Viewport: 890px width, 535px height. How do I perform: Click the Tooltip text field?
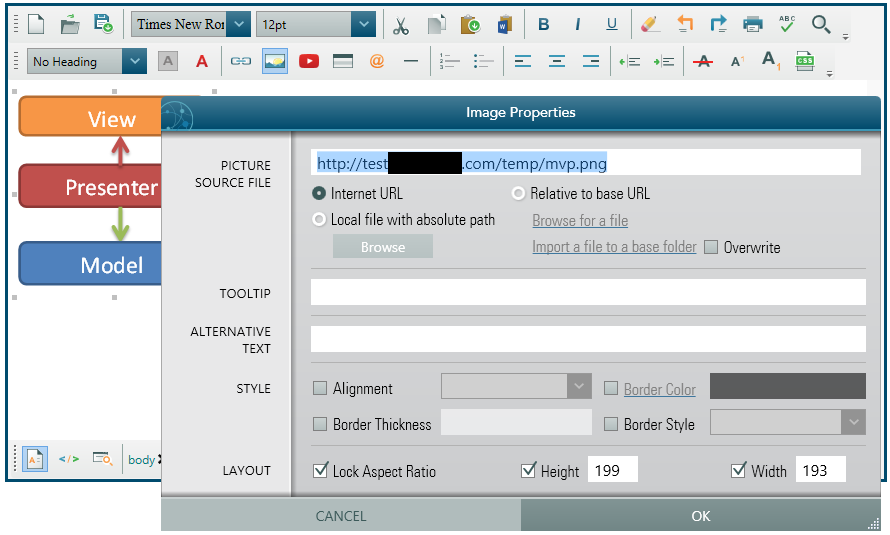tap(587, 292)
